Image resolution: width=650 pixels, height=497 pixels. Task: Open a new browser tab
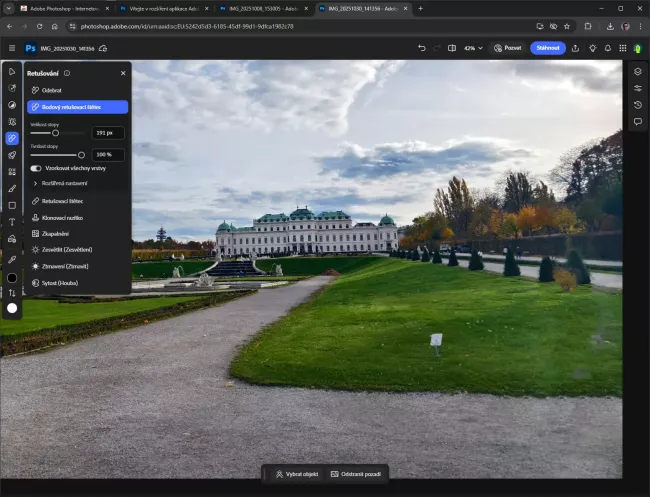(420, 8)
